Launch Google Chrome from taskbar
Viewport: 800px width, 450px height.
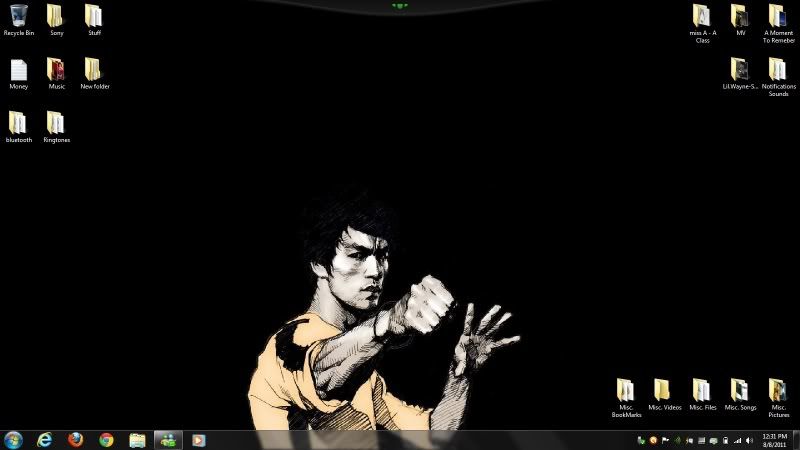pos(106,440)
